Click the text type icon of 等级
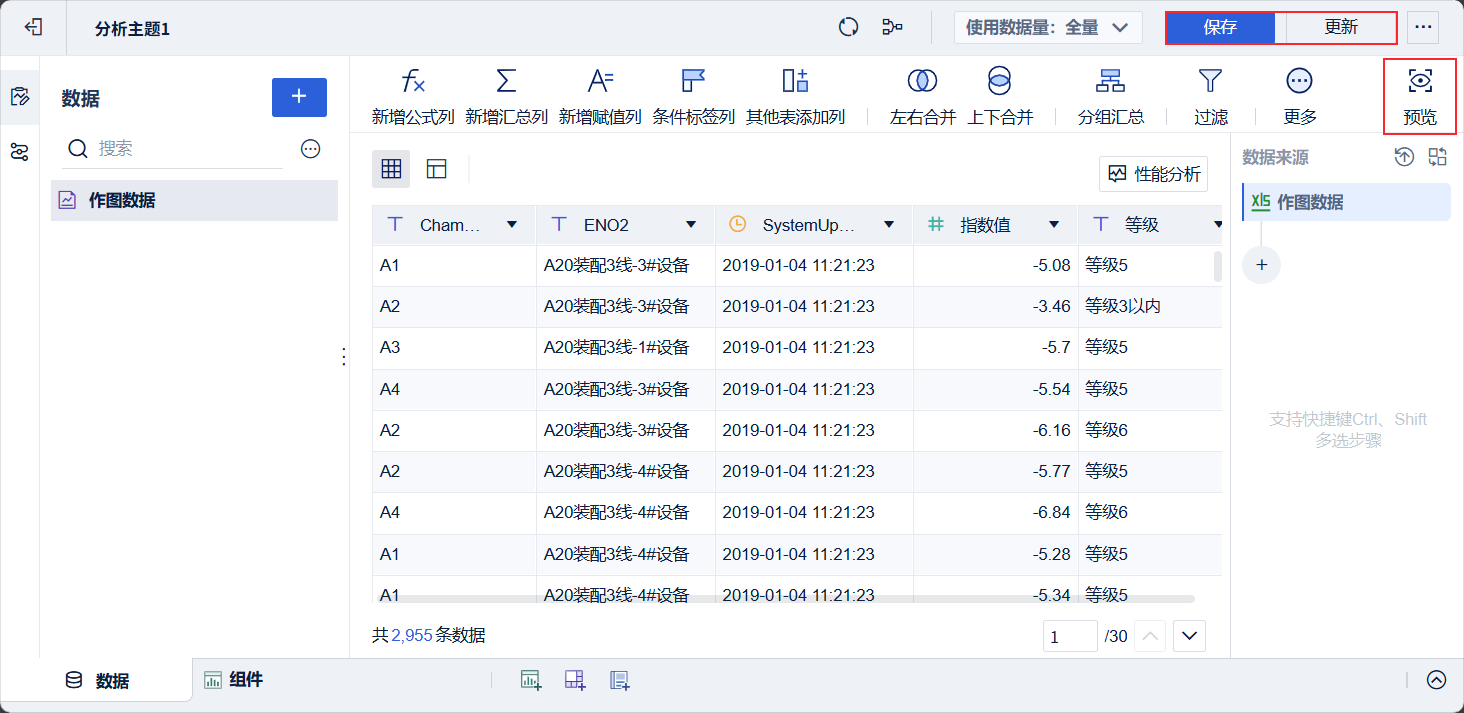Image resolution: width=1464 pixels, height=713 pixels. [1101, 225]
